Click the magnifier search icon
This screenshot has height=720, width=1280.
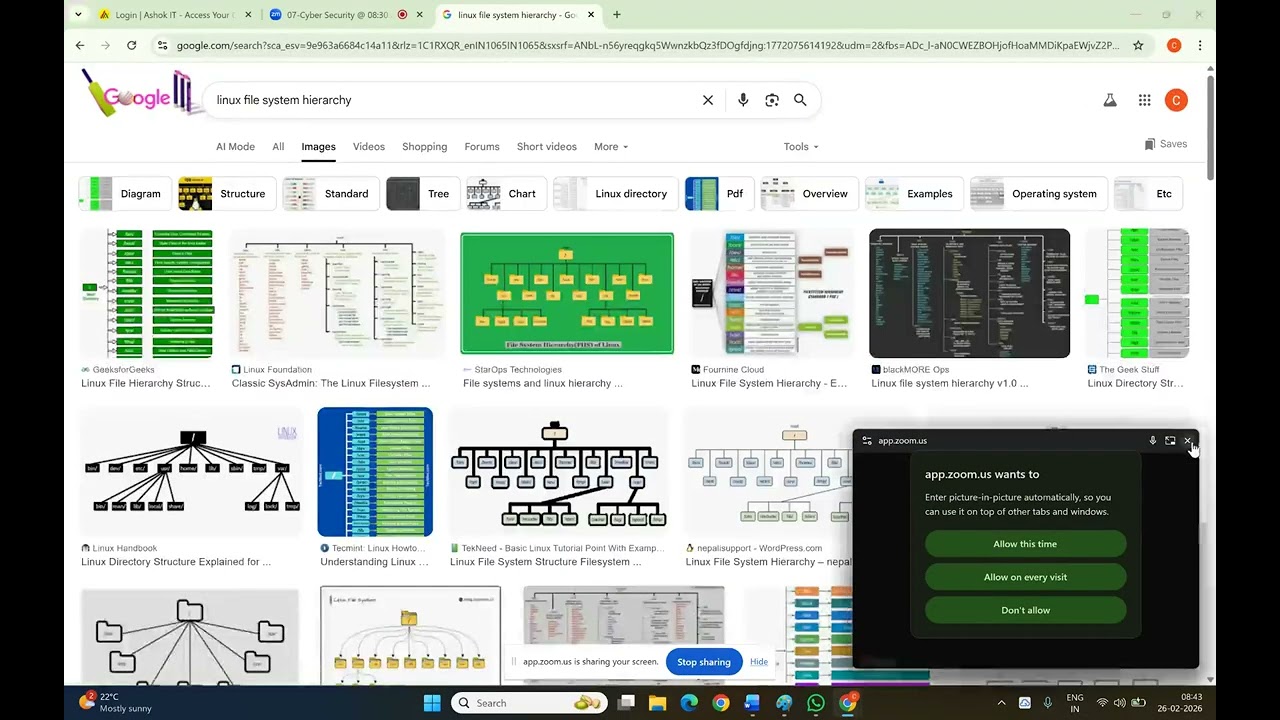coord(800,100)
